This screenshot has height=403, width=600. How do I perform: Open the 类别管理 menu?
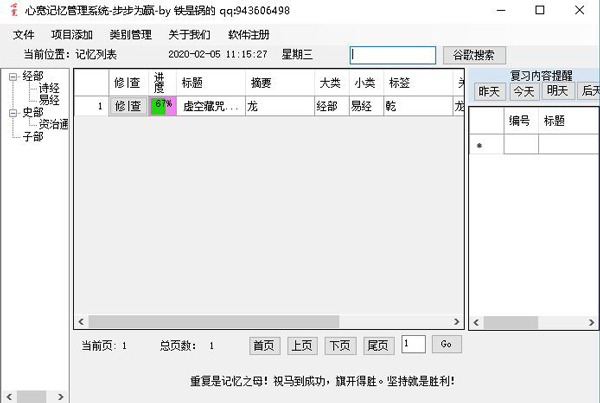(130, 35)
